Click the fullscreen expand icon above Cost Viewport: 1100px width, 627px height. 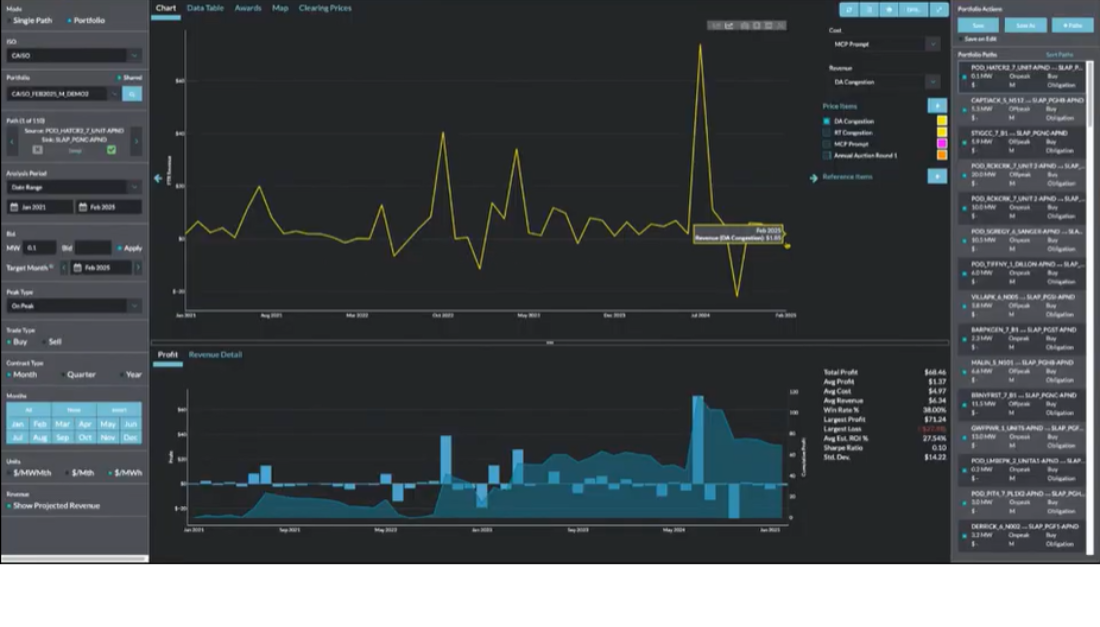pyautogui.click(x=939, y=9)
